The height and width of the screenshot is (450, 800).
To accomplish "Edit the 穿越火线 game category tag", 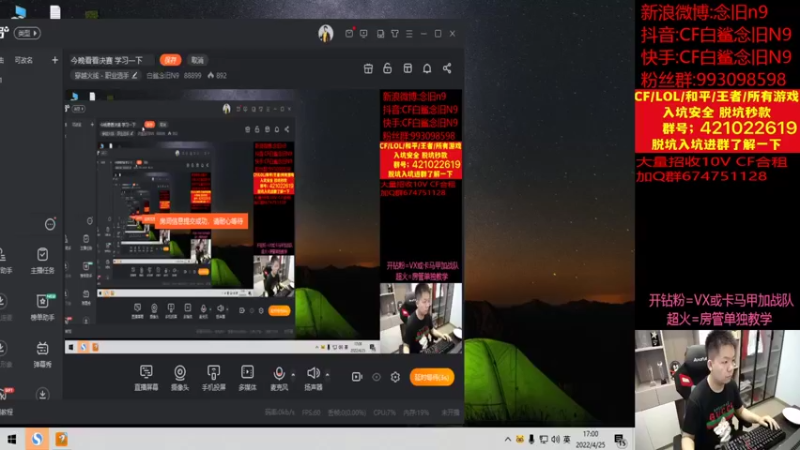I will (x=106, y=76).
